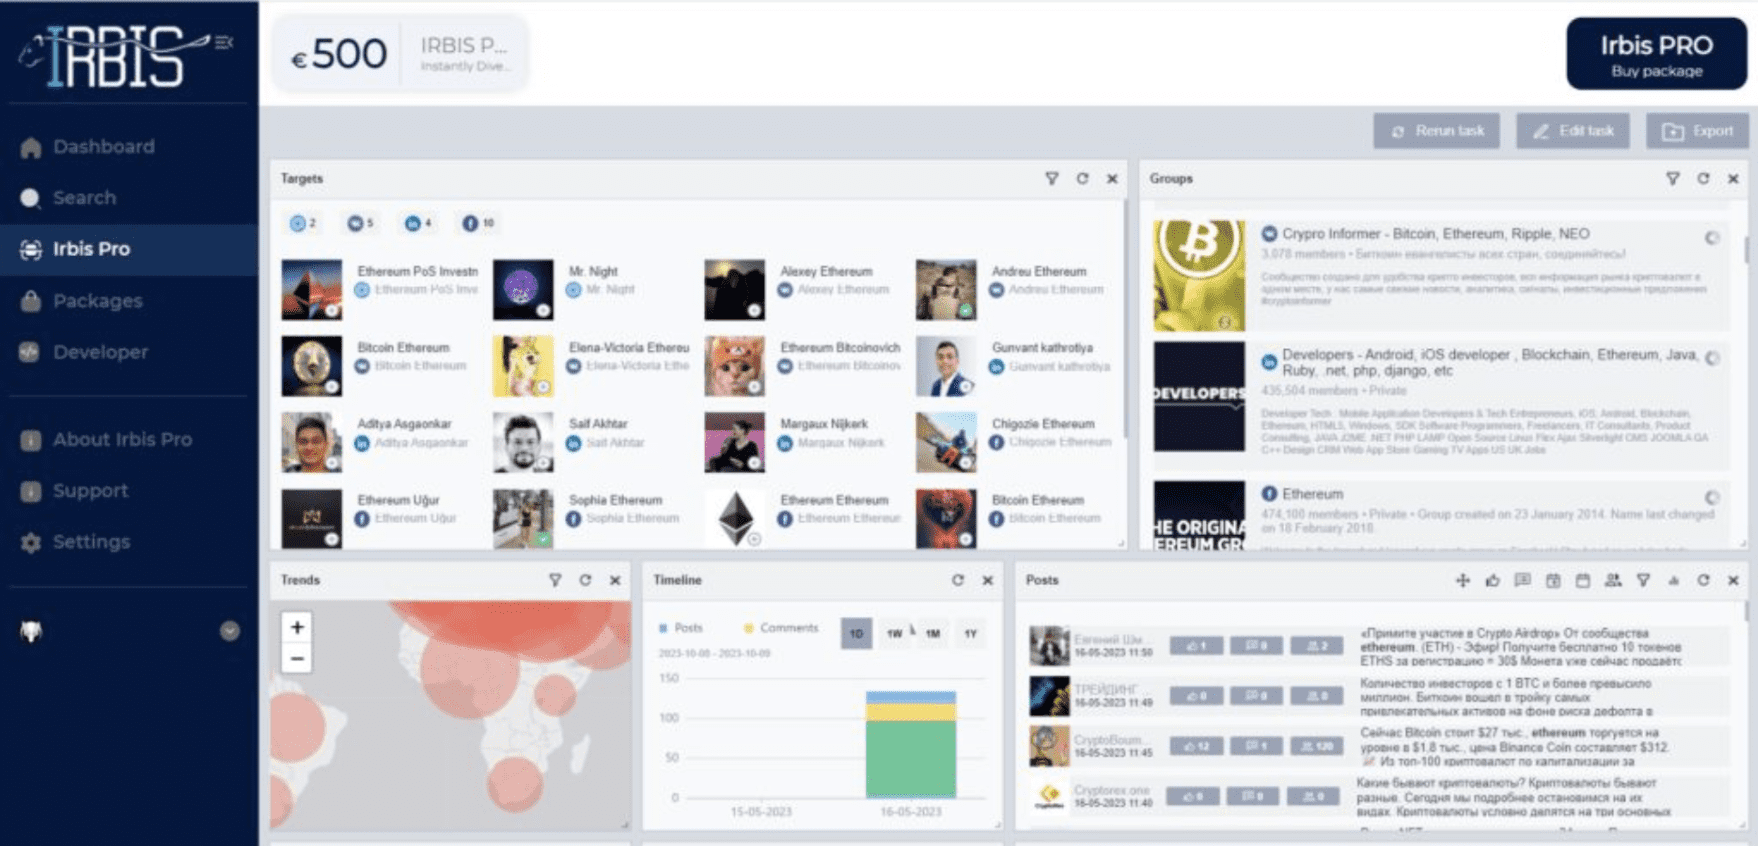
Task: Click the Irbis PRO Buy package button
Action: tap(1656, 54)
